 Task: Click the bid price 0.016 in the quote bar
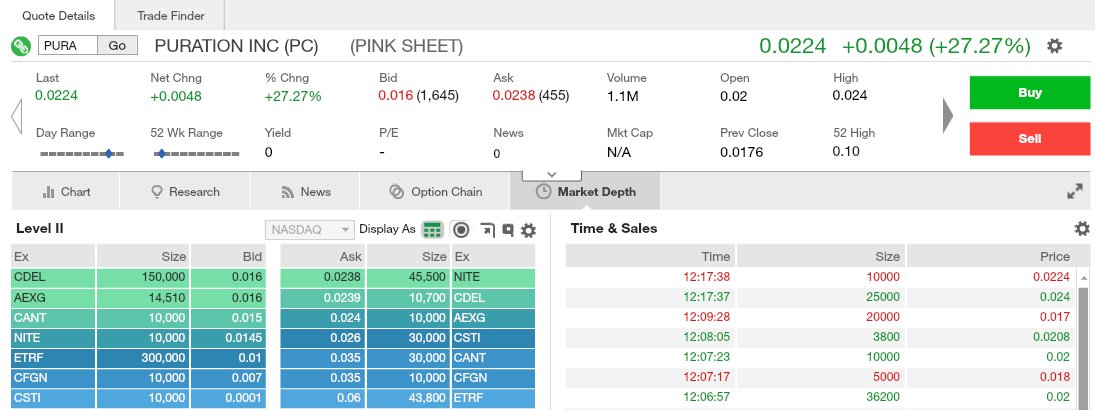[396, 96]
